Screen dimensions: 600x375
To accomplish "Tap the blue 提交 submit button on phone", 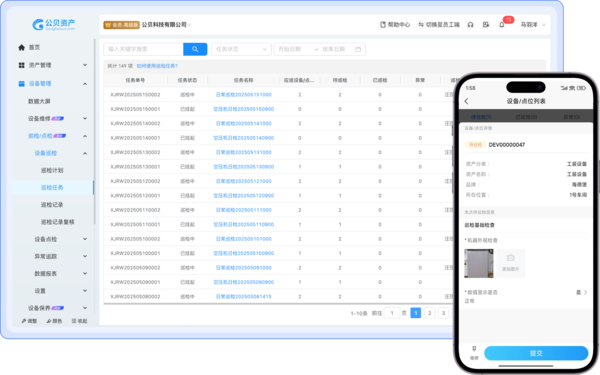I will (x=536, y=353).
